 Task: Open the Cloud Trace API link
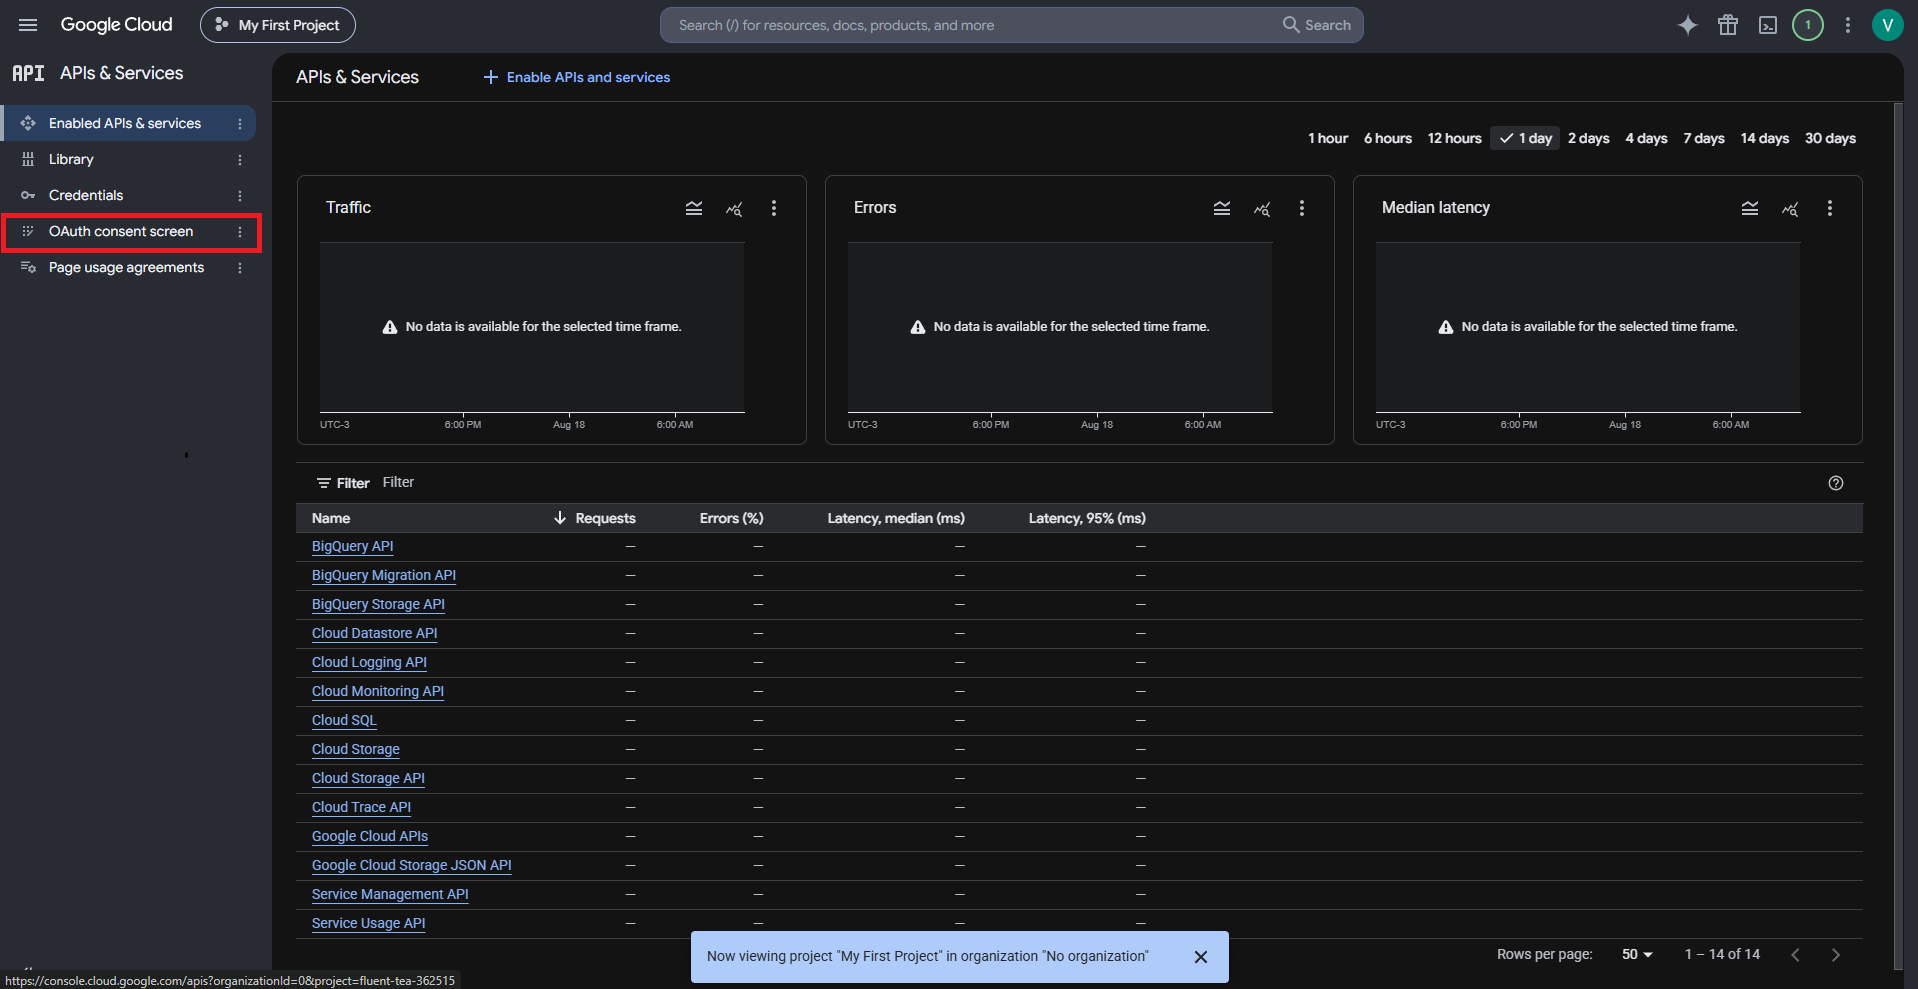click(x=361, y=808)
